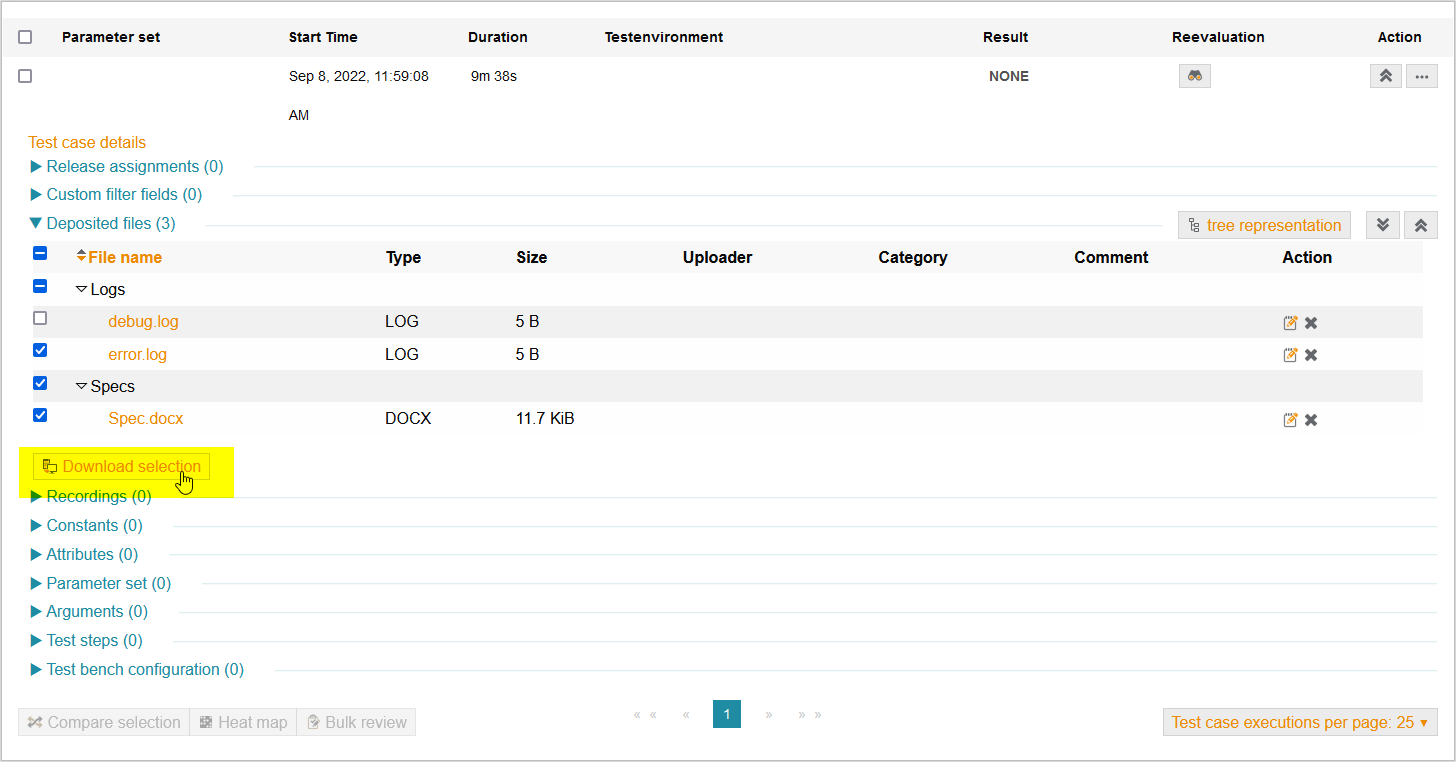
Task: Expand all deposited files with double down chevron
Action: pyautogui.click(x=1382, y=225)
